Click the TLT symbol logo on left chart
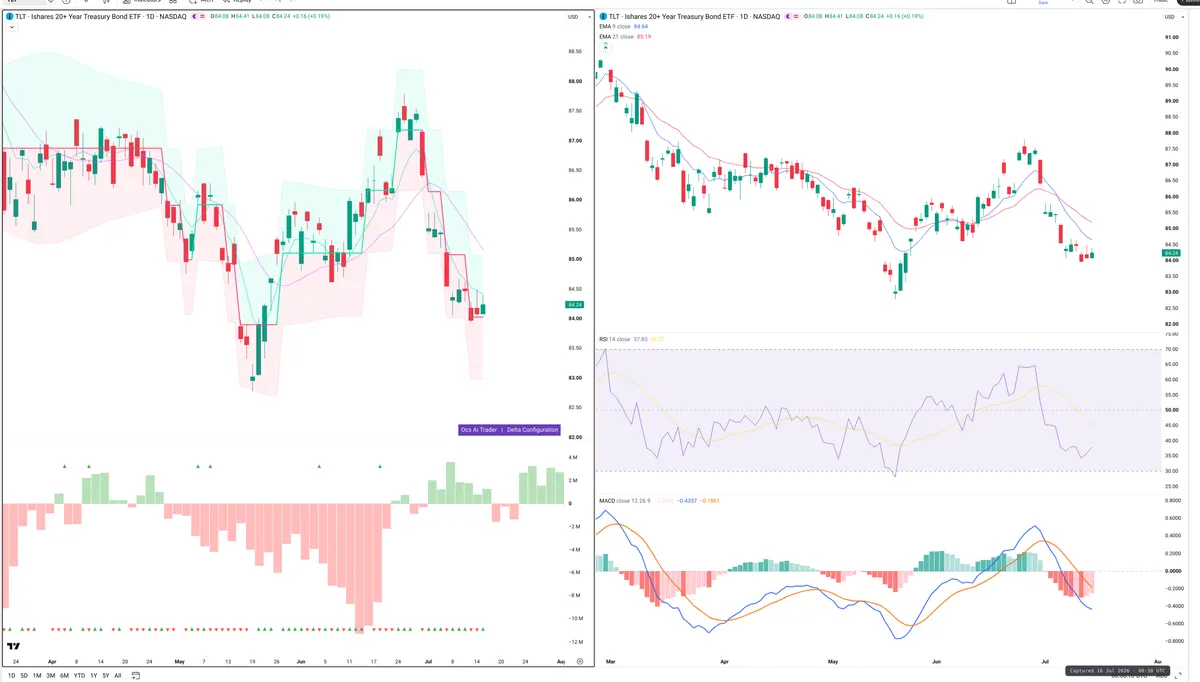 pos(9,16)
